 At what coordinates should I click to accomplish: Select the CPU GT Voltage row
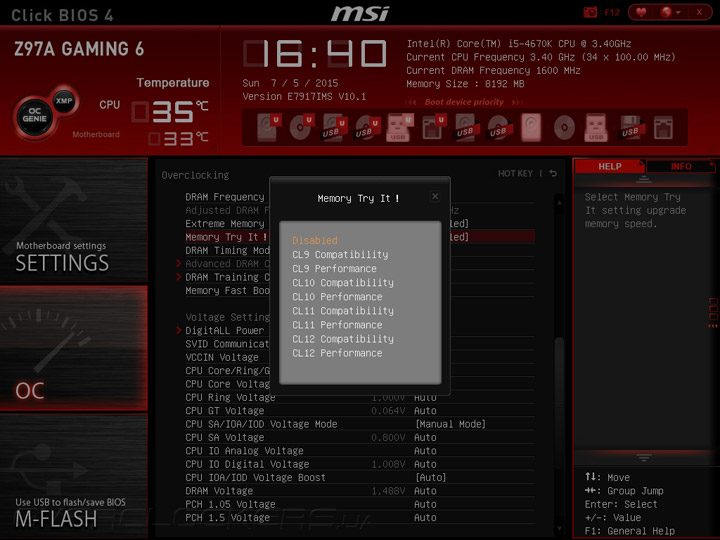(x=360, y=411)
